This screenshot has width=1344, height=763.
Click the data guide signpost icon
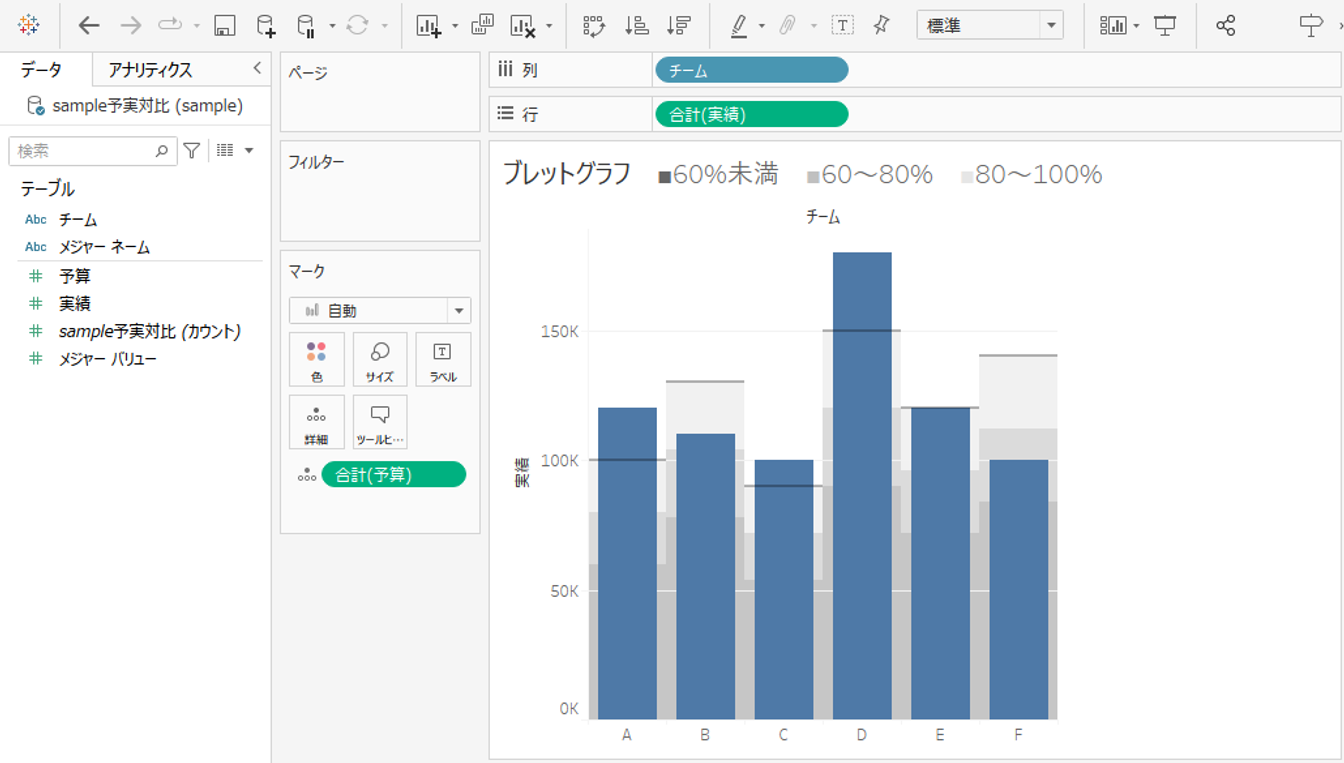coord(1310,26)
